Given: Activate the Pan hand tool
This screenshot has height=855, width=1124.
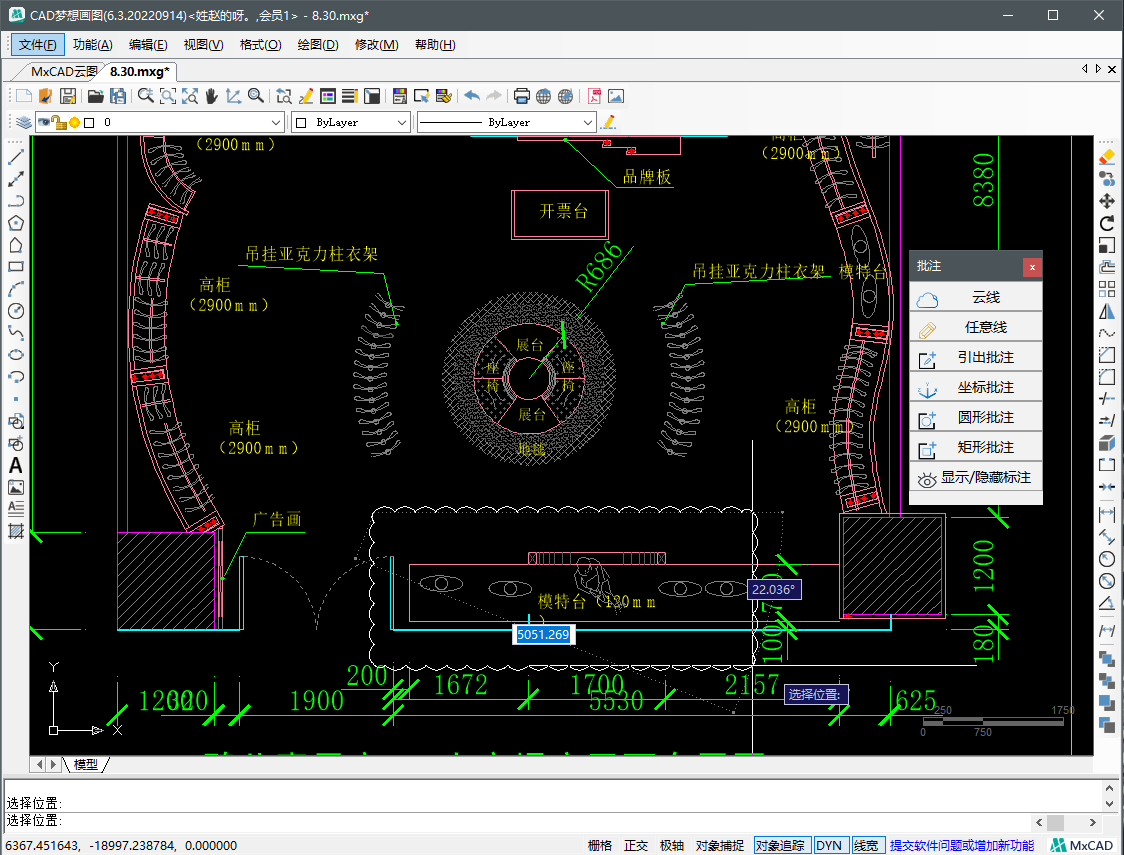Looking at the screenshot, I should tap(211, 96).
